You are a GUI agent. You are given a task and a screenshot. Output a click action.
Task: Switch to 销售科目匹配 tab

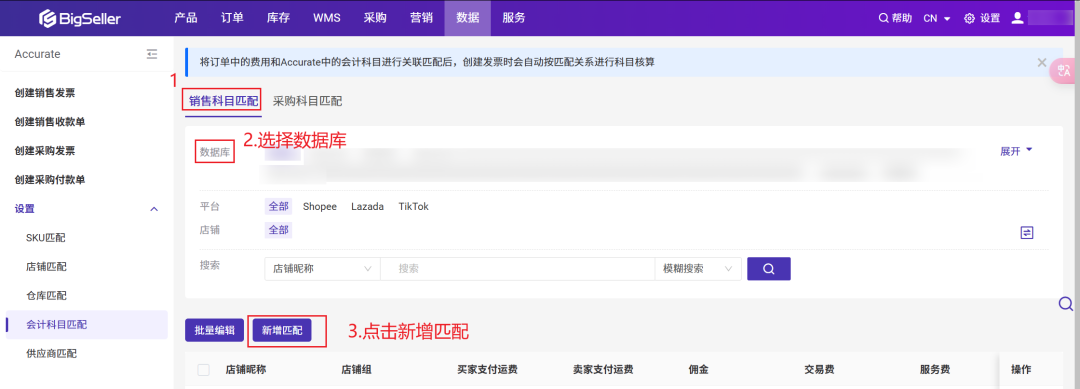pyautogui.click(x=223, y=101)
